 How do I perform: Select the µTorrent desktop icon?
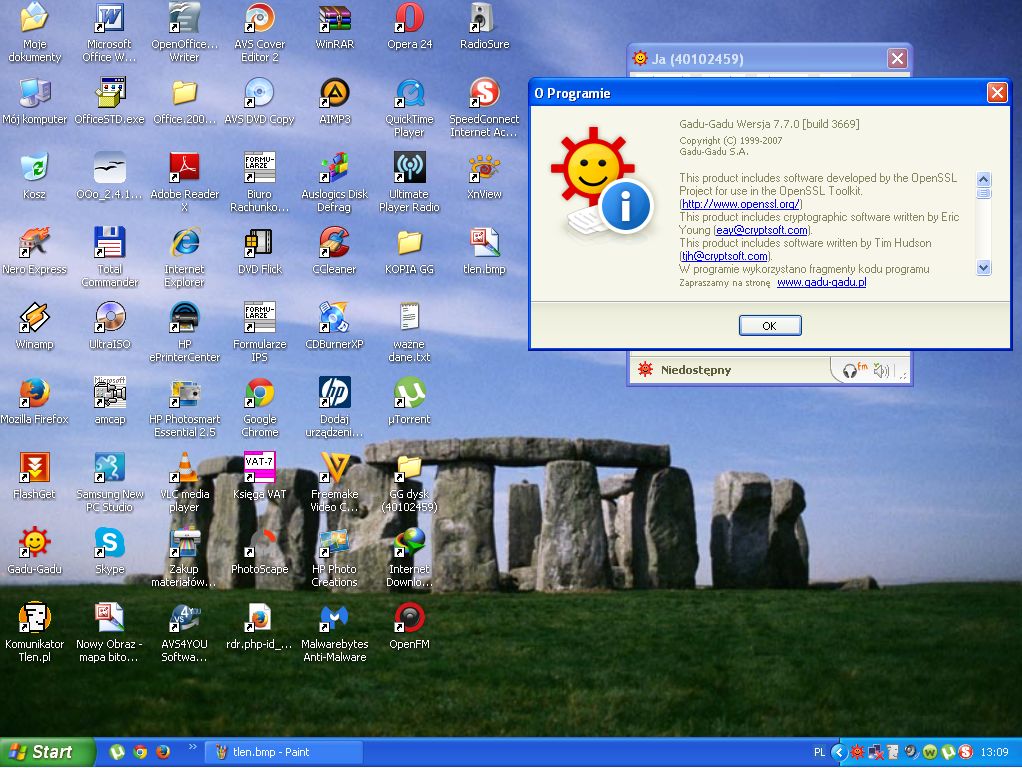409,401
